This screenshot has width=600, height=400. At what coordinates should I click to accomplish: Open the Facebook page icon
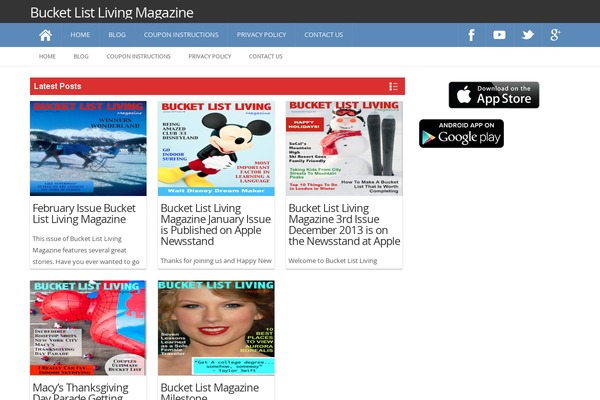471,35
